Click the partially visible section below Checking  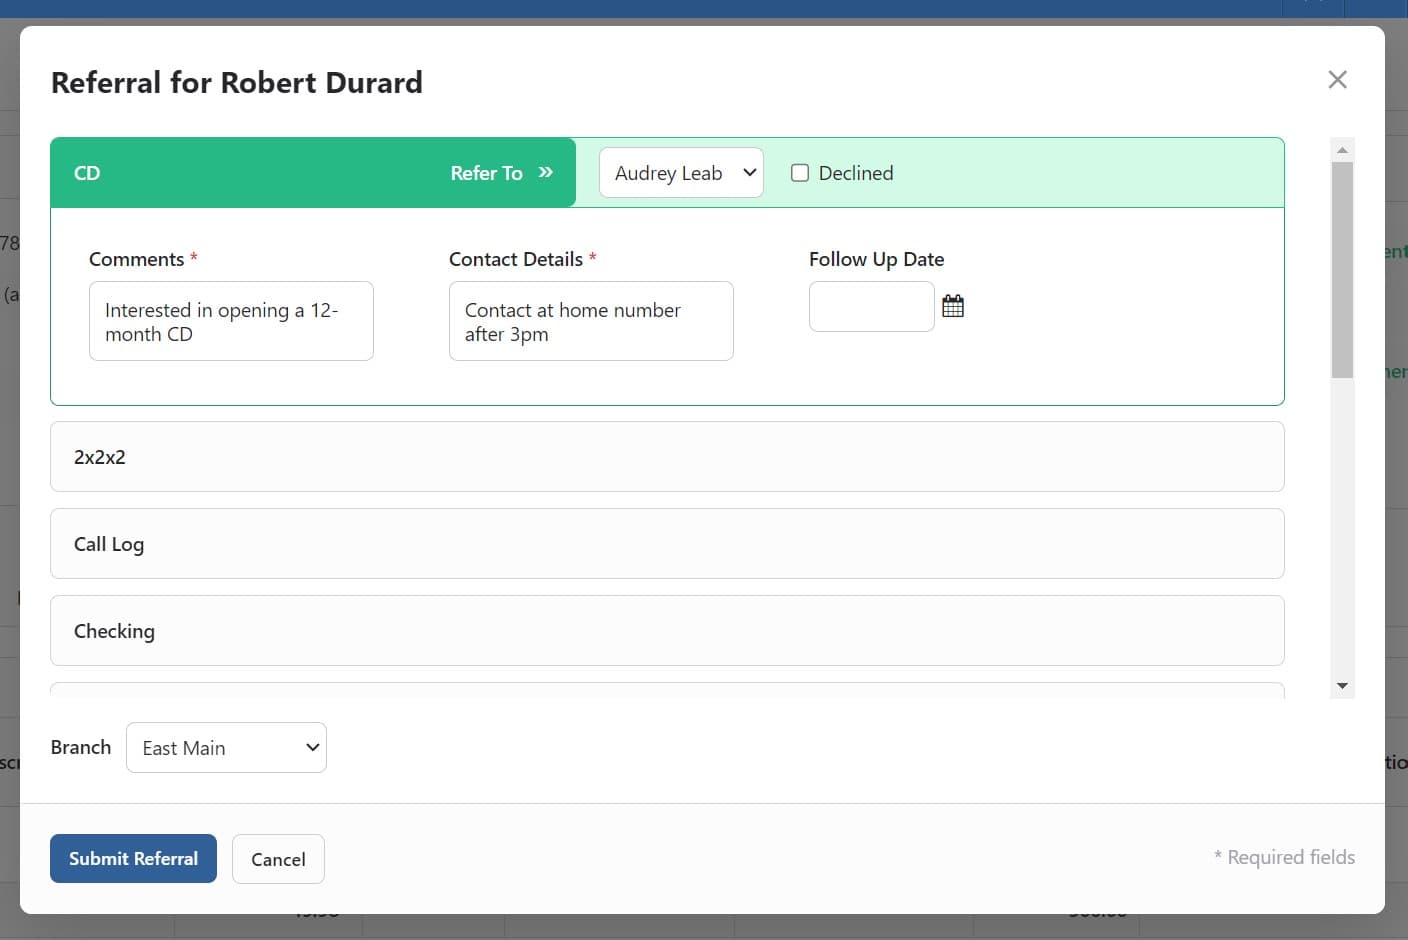coord(666,691)
